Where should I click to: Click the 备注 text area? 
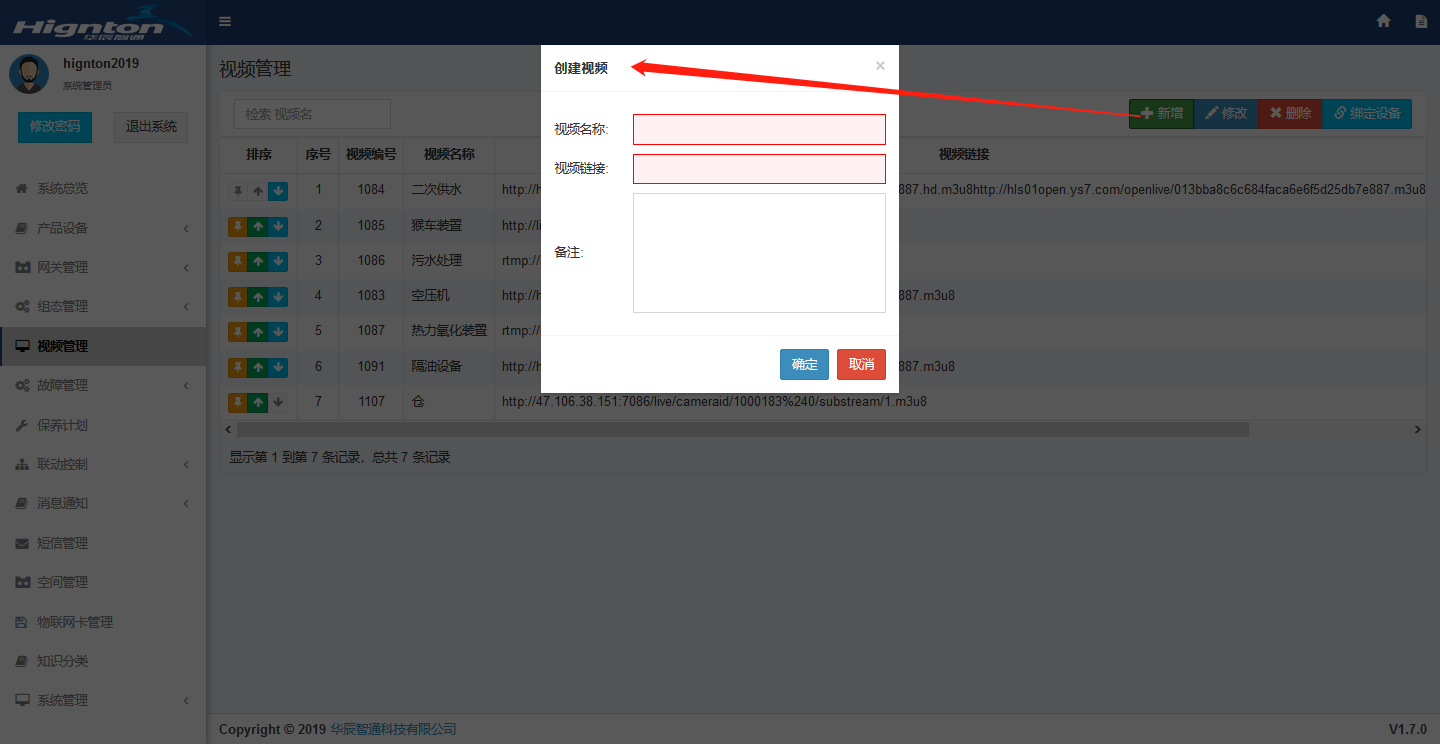point(759,253)
